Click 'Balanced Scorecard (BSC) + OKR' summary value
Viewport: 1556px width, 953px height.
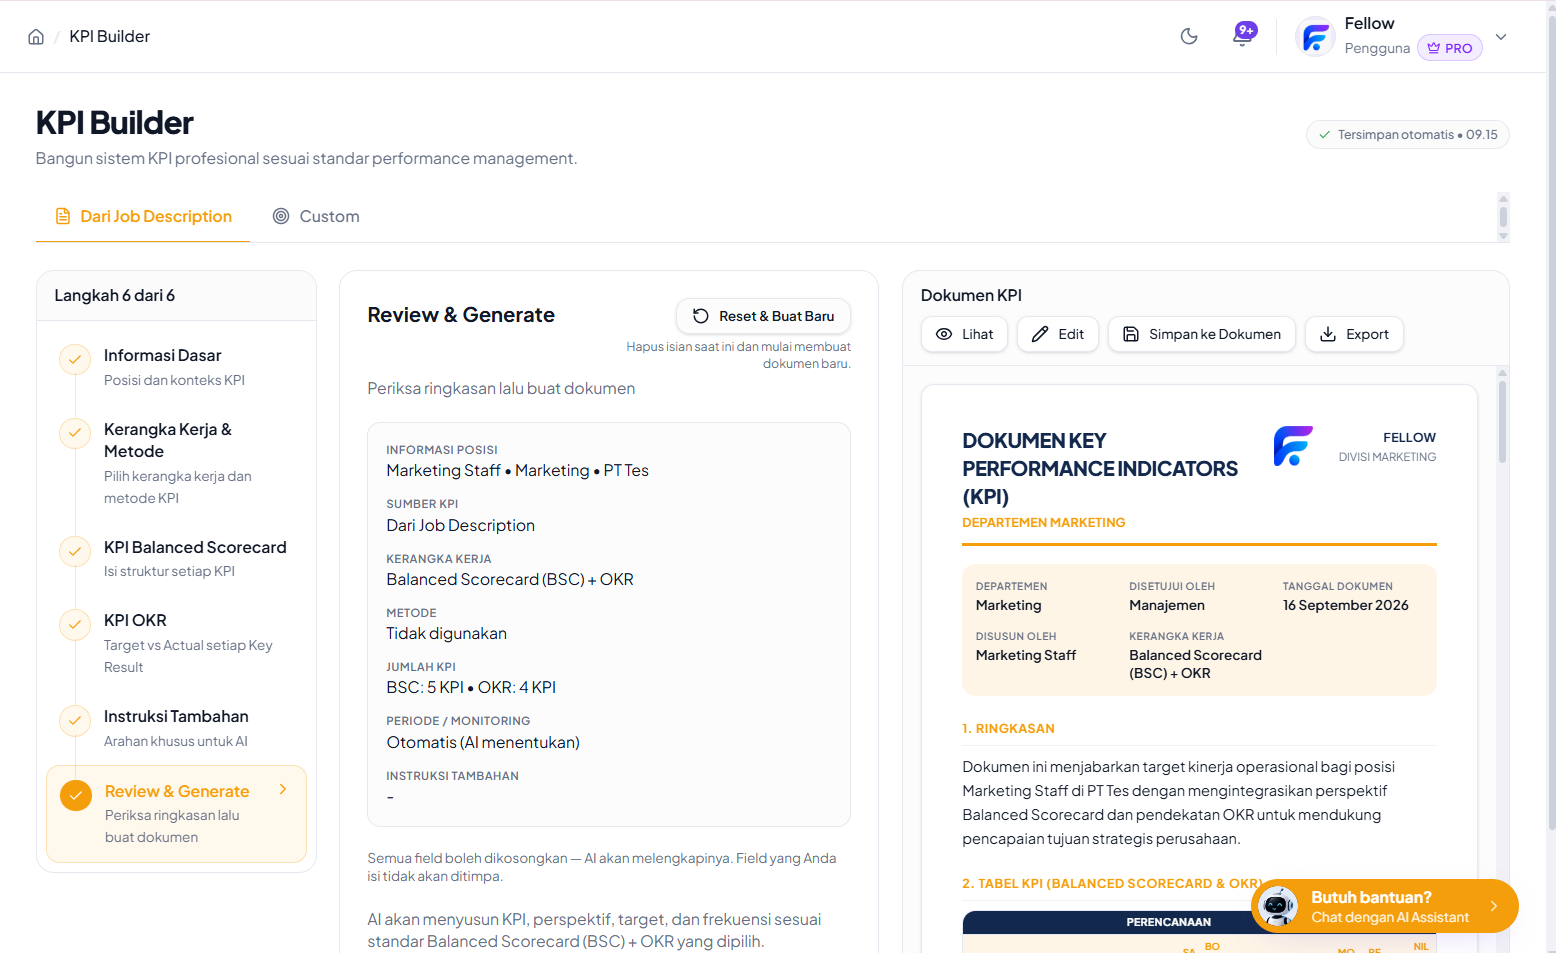(x=510, y=580)
